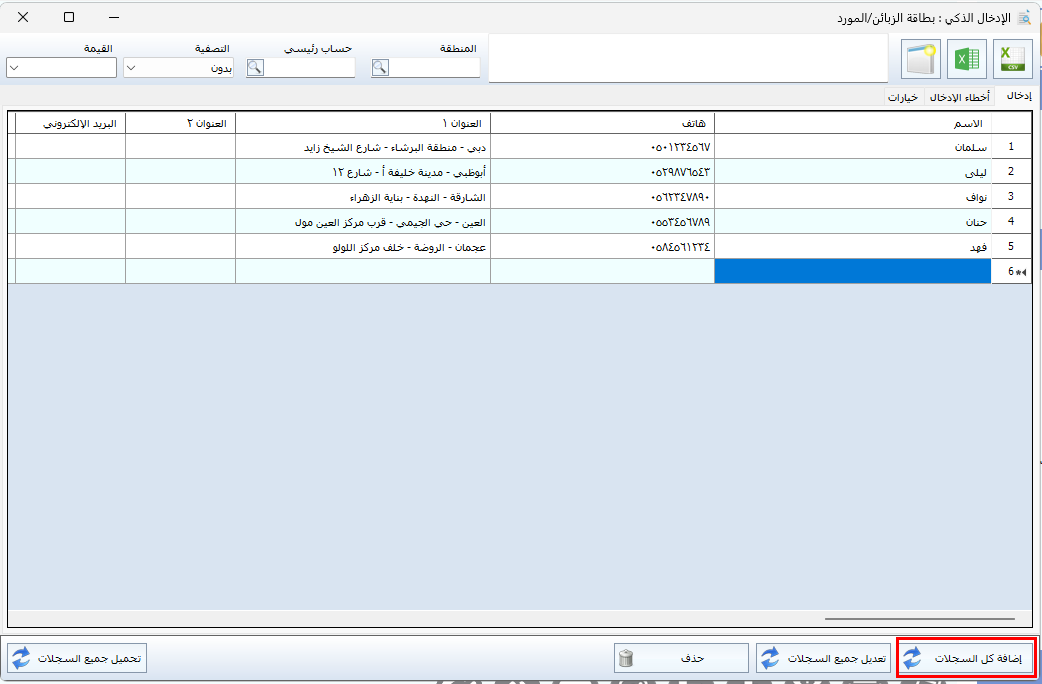Click the address cell starting with الشارقة
The image size is (1042, 684).
(363, 197)
